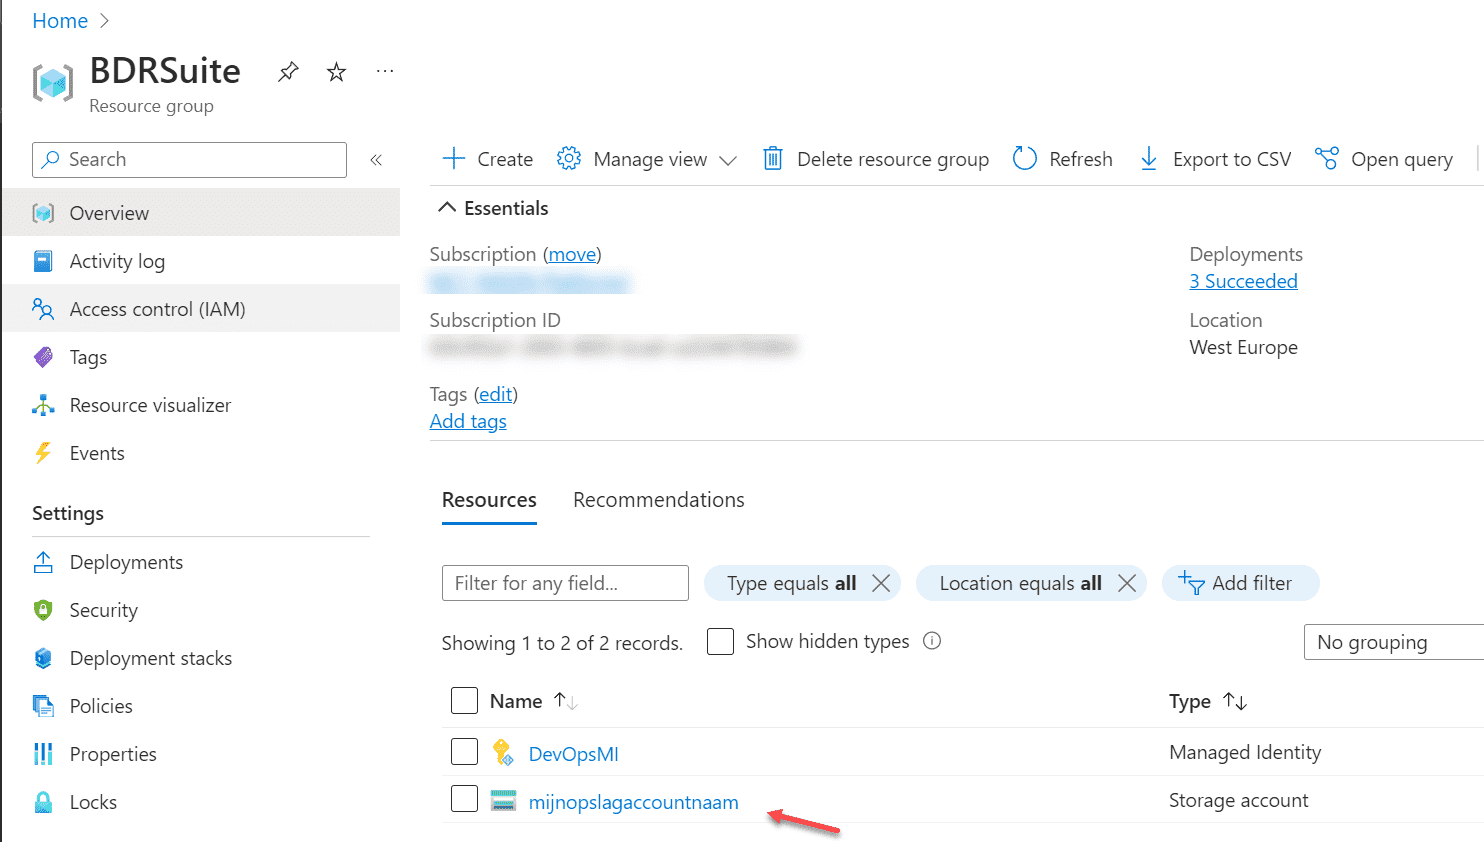Image resolution: width=1484 pixels, height=842 pixels.
Task: Click the Manage view gear icon
Action: coord(569,158)
